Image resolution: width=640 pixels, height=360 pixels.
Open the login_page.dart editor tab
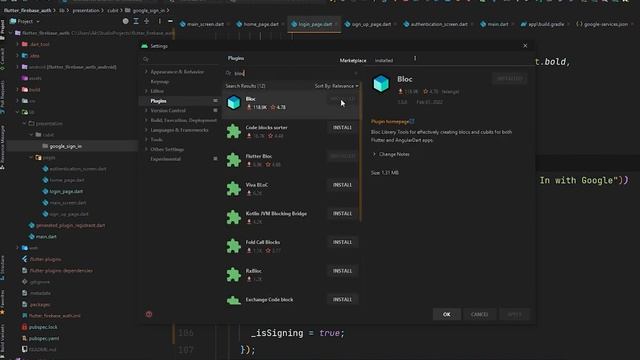315,24
